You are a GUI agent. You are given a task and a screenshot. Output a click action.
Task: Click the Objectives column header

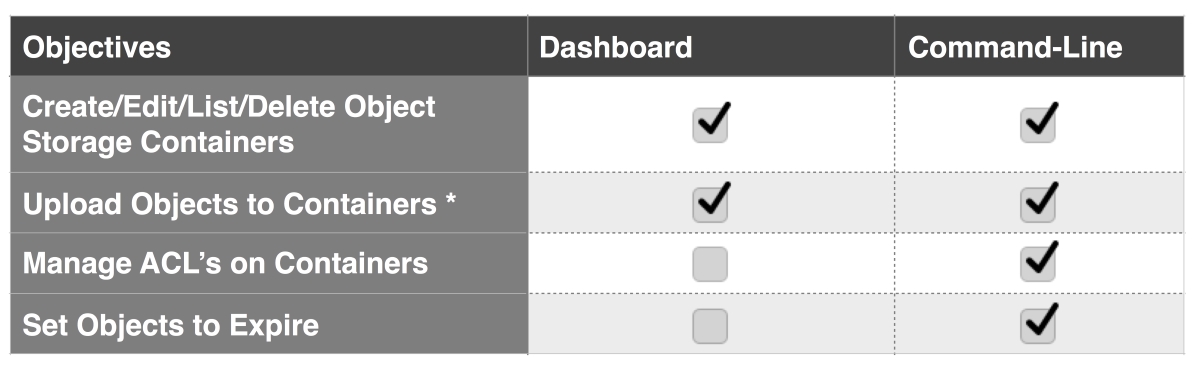coord(97,48)
